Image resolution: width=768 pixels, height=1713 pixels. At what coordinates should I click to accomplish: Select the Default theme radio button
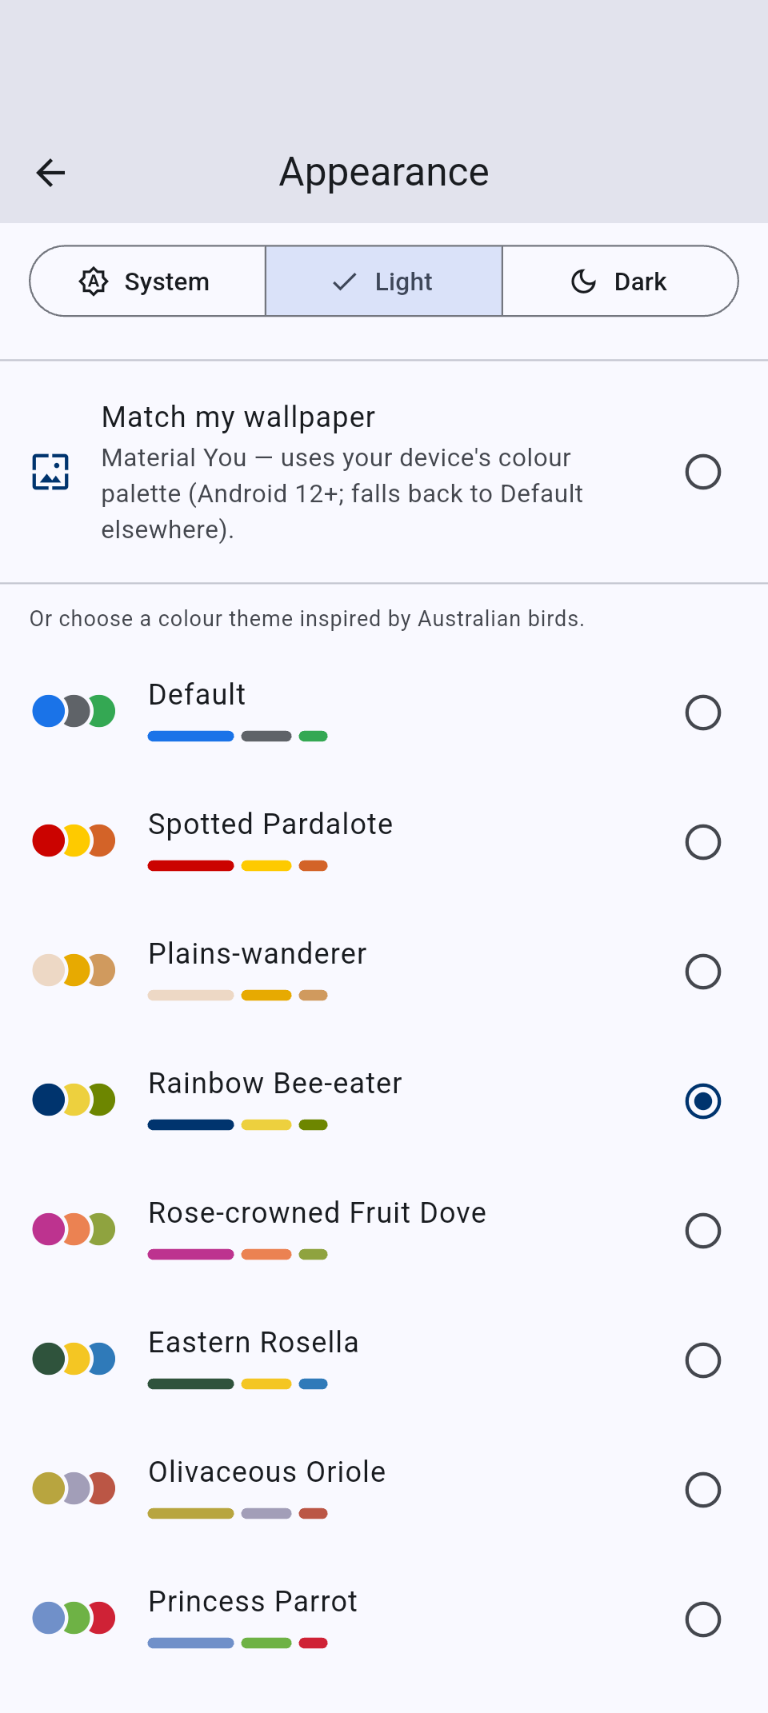(x=703, y=713)
